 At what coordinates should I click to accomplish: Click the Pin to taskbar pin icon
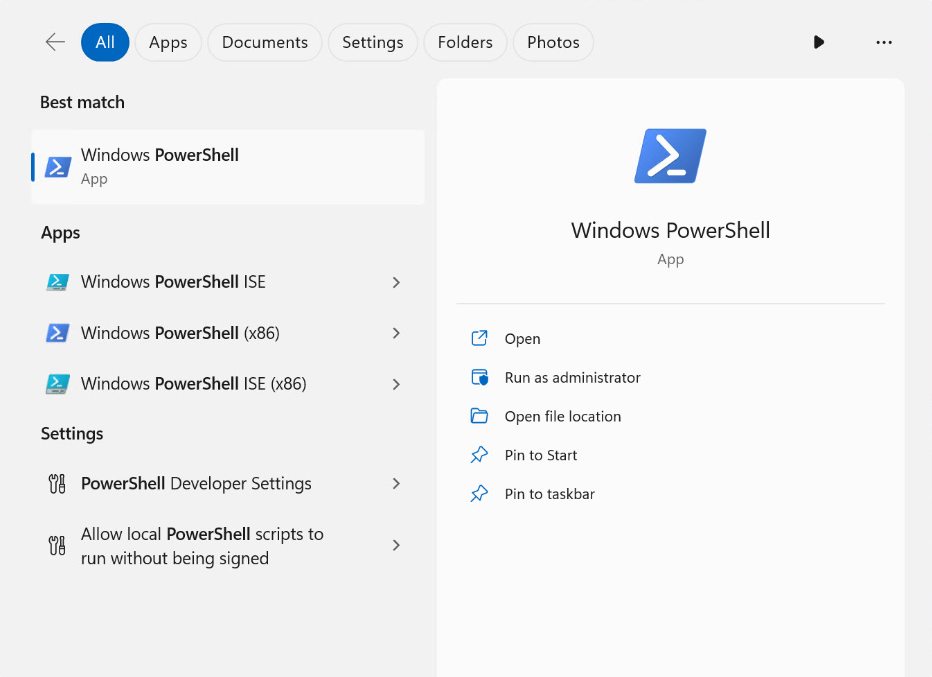479,493
